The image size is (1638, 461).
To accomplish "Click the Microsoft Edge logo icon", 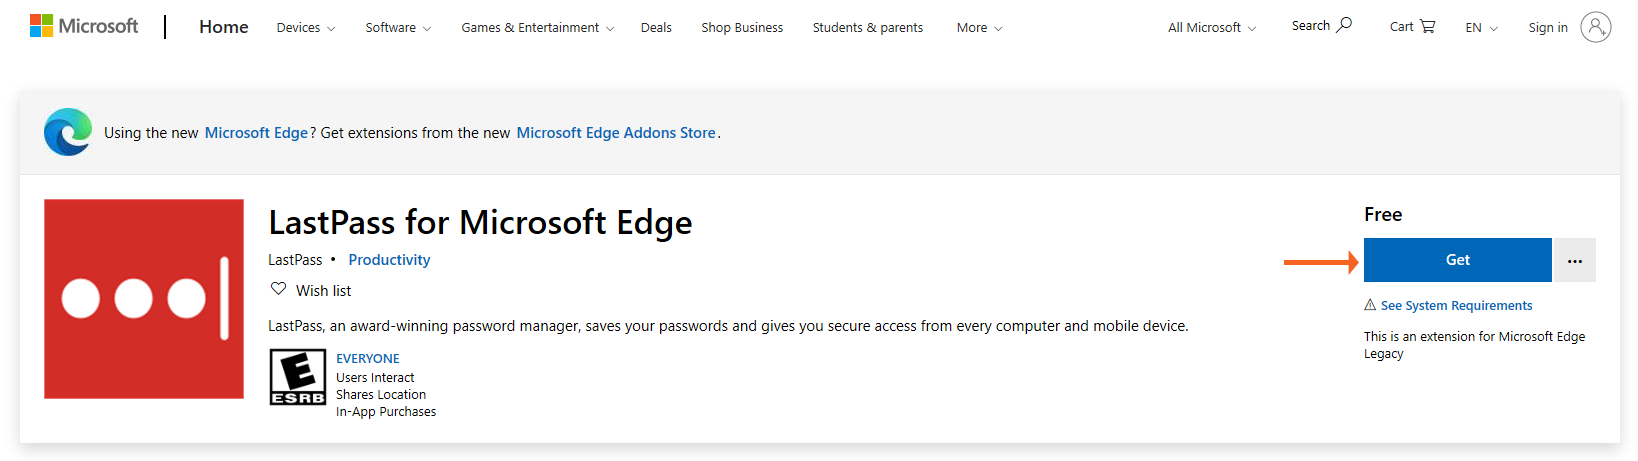I will point(68,132).
